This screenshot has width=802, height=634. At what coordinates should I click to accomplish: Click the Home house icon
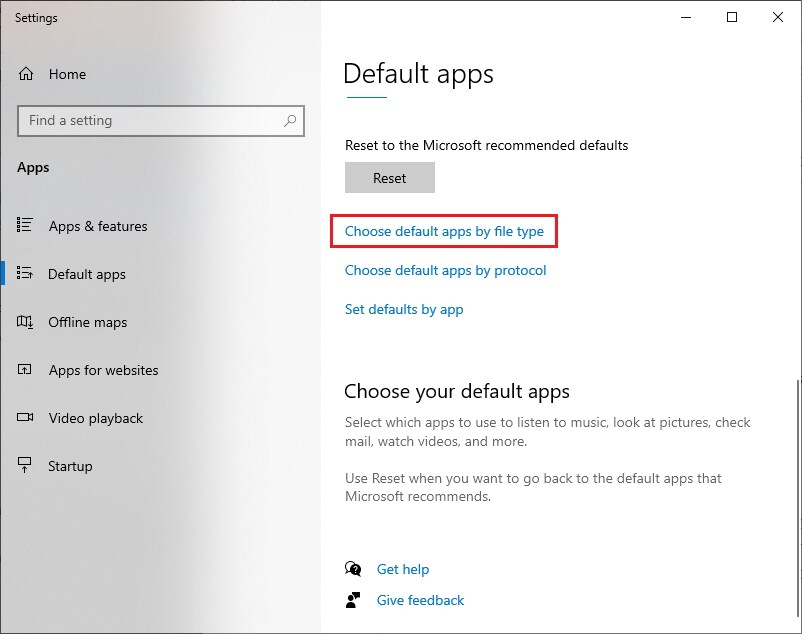point(26,74)
